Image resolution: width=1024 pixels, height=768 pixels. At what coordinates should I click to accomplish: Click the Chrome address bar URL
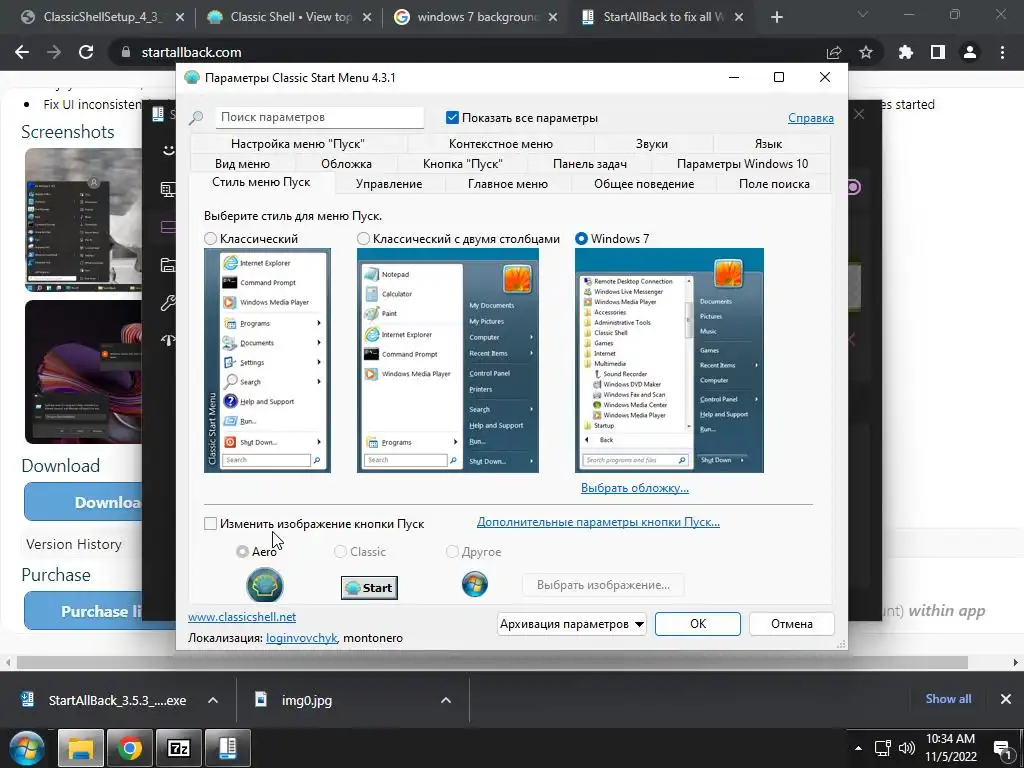[191, 52]
